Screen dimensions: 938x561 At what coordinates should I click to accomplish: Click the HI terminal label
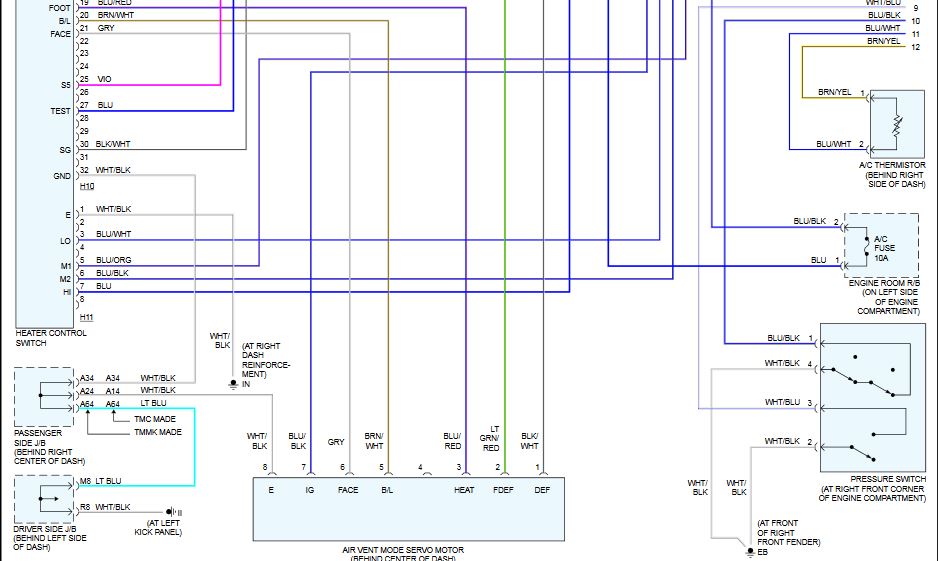pyautogui.click(x=67, y=292)
